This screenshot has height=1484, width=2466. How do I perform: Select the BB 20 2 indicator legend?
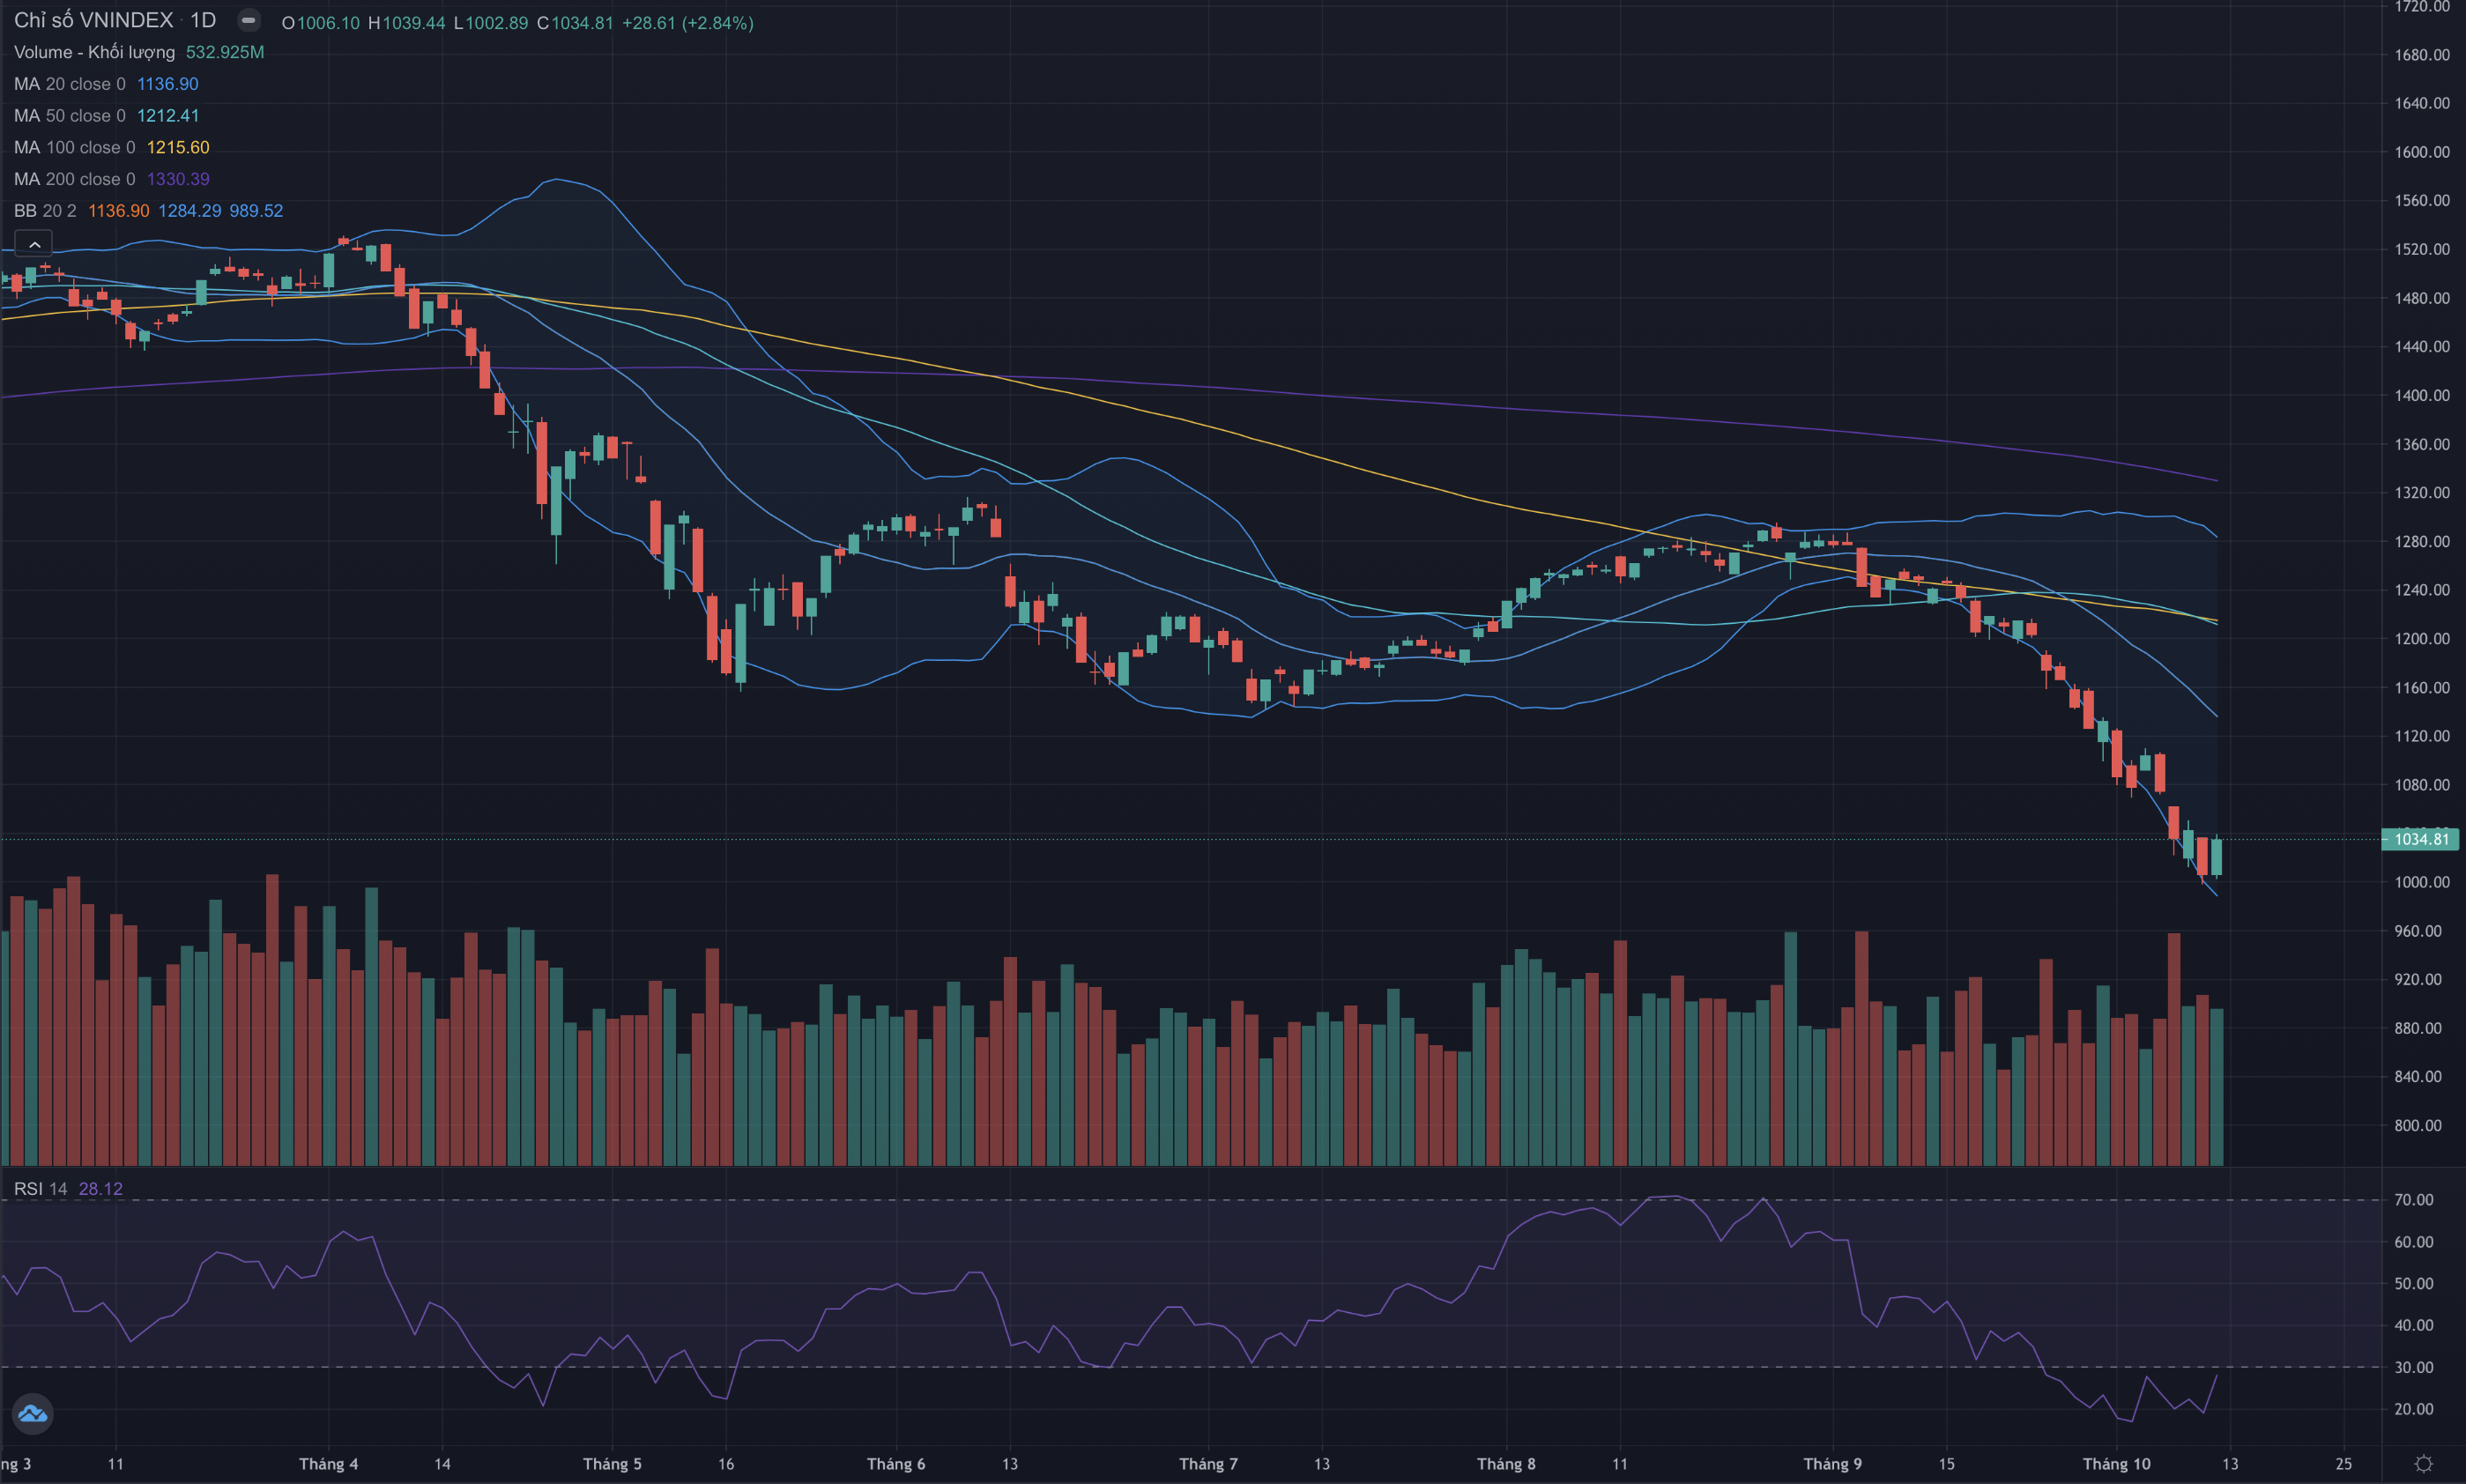45,211
